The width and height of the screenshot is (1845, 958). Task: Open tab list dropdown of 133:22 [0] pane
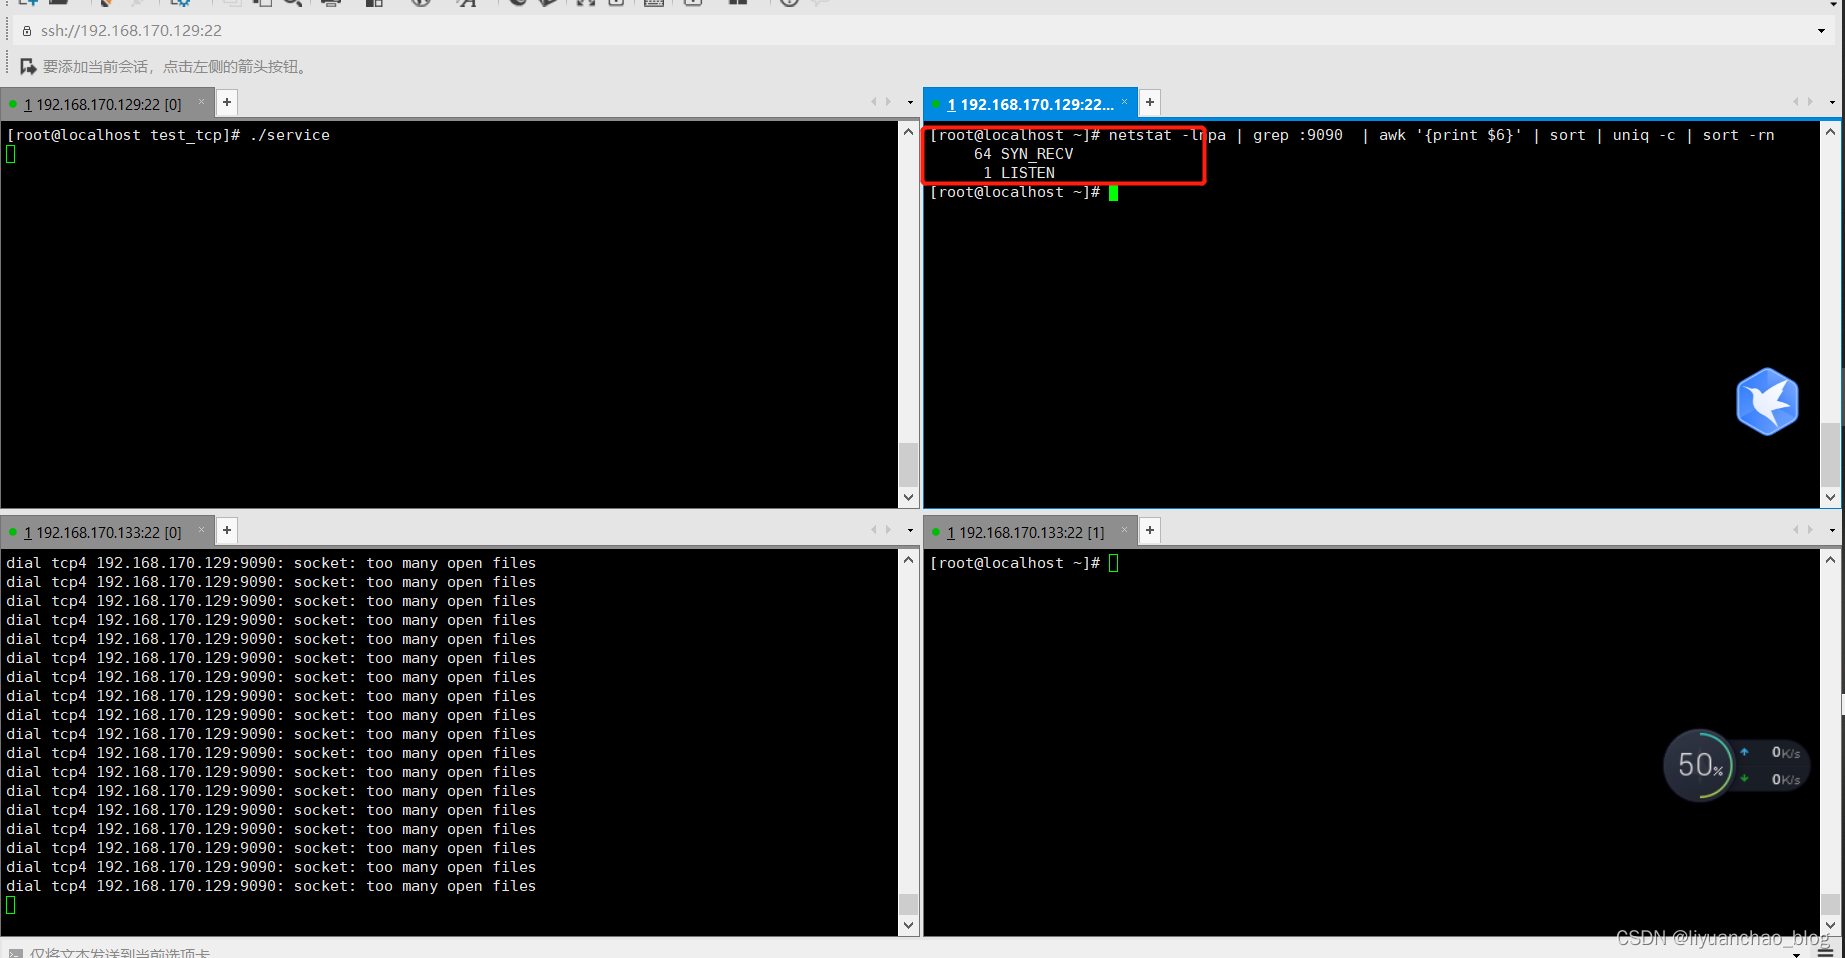(910, 531)
